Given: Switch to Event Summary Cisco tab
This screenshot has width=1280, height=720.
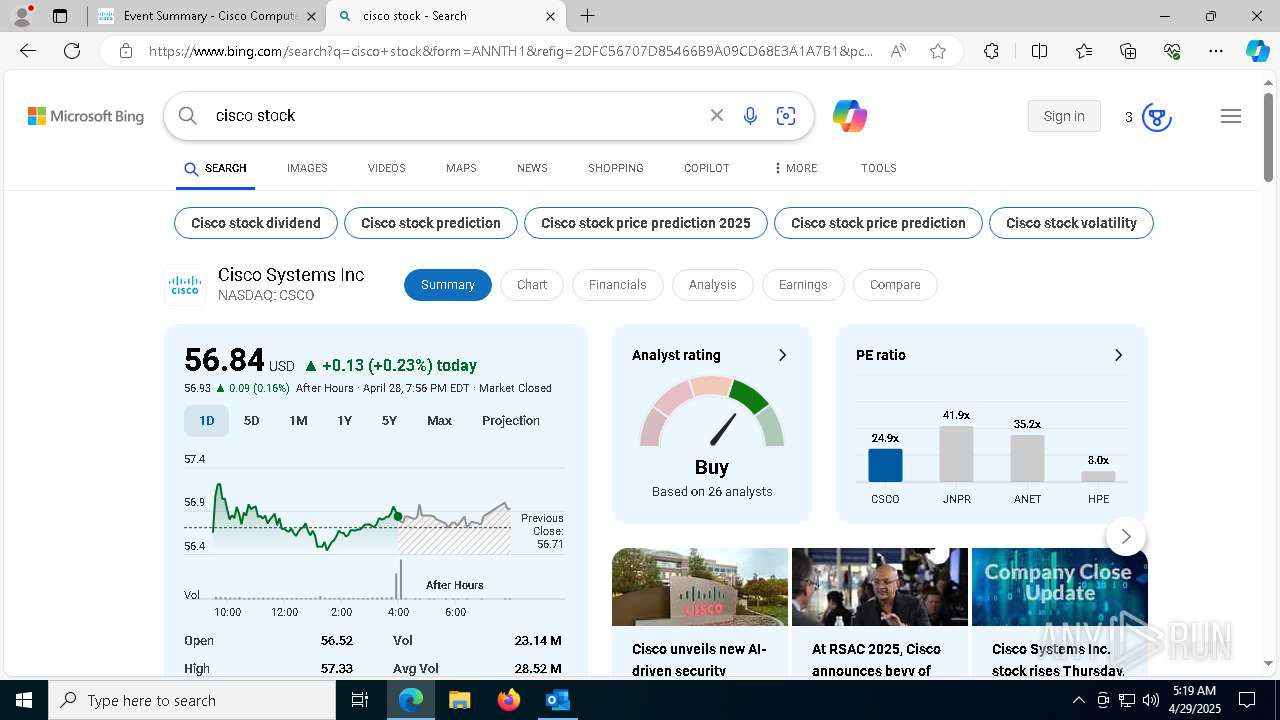Looking at the screenshot, I should click(208, 16).
